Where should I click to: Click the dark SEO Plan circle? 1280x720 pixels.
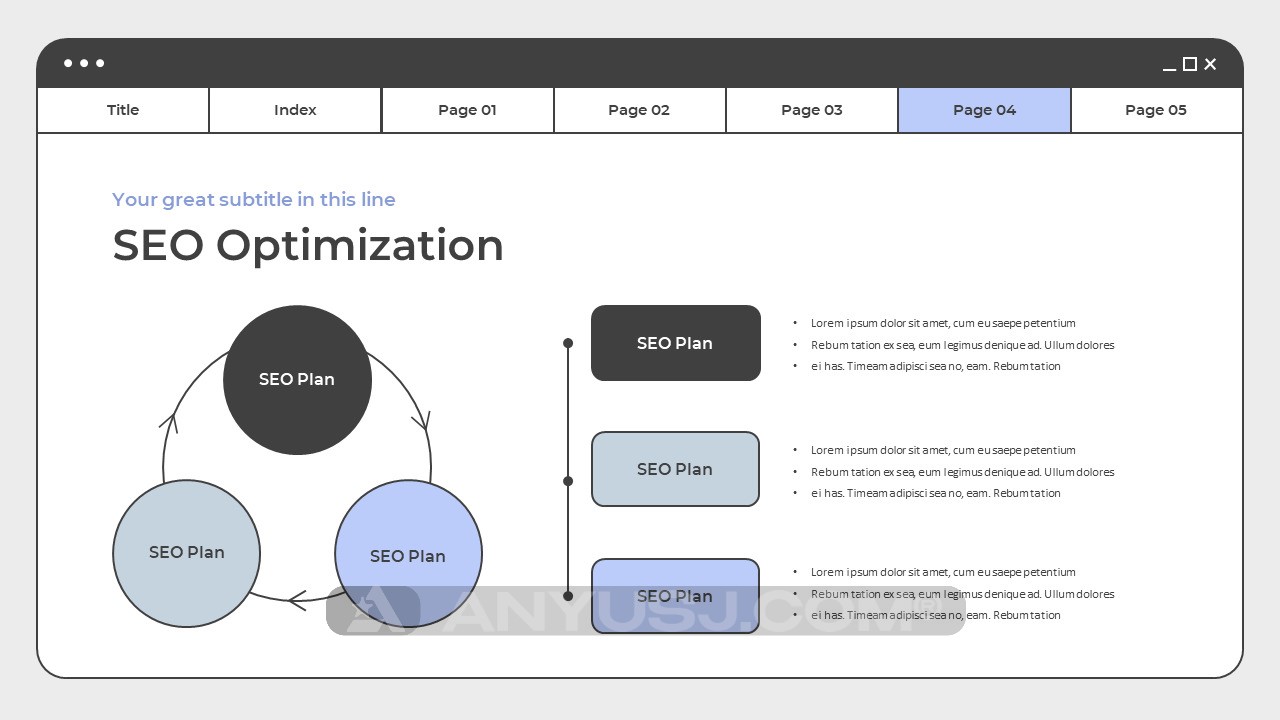pos(297,380)
